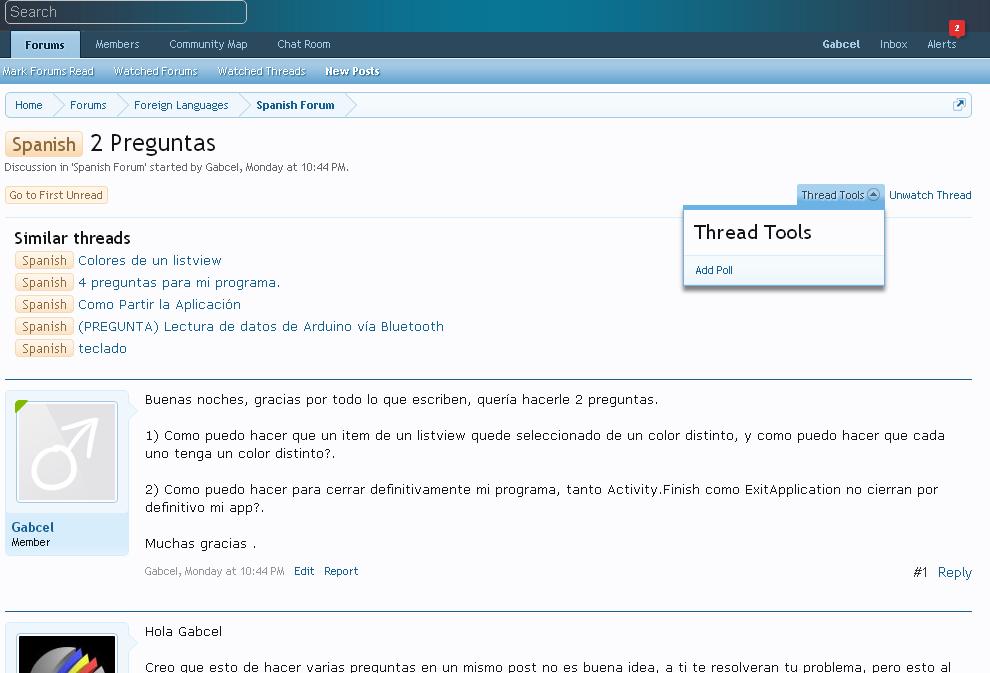
Task: Click the #1 post permalink
Action: (x=920, y=573)
